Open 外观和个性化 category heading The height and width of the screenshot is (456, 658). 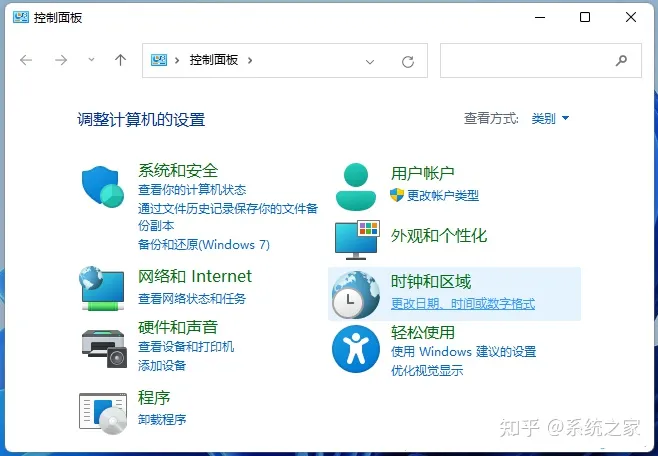tap(439, 235)
